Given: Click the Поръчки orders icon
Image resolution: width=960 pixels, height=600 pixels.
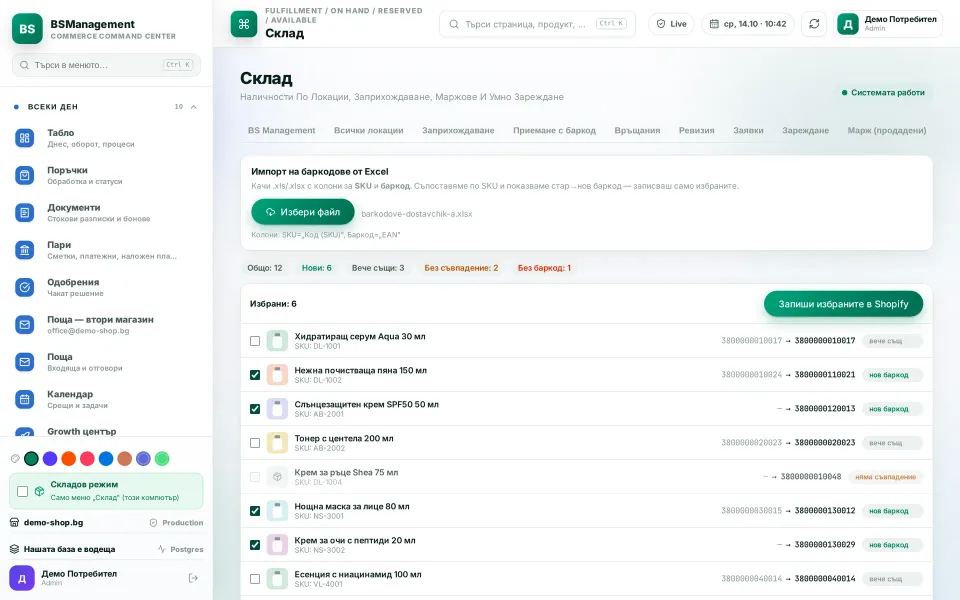Looking at the screenshot, I should click(24, 175).
